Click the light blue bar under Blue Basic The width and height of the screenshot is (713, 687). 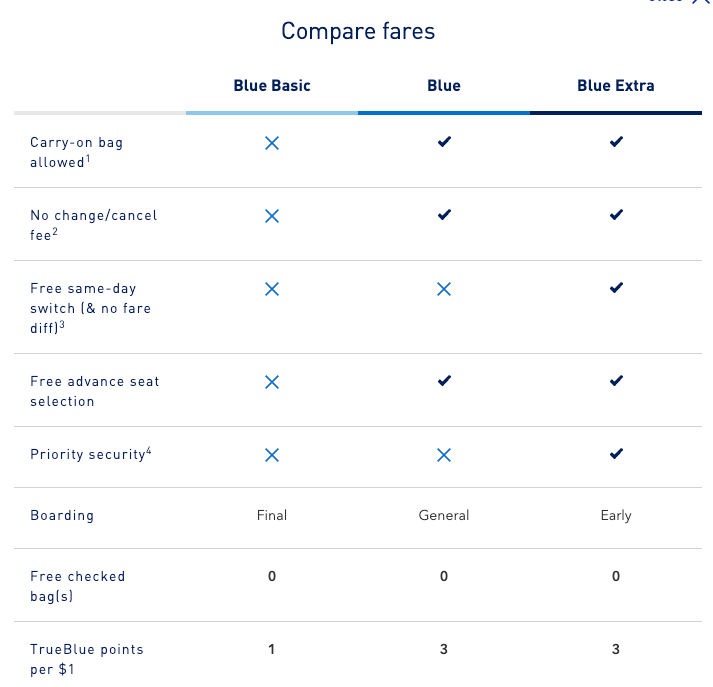click(x=272, y=113)
